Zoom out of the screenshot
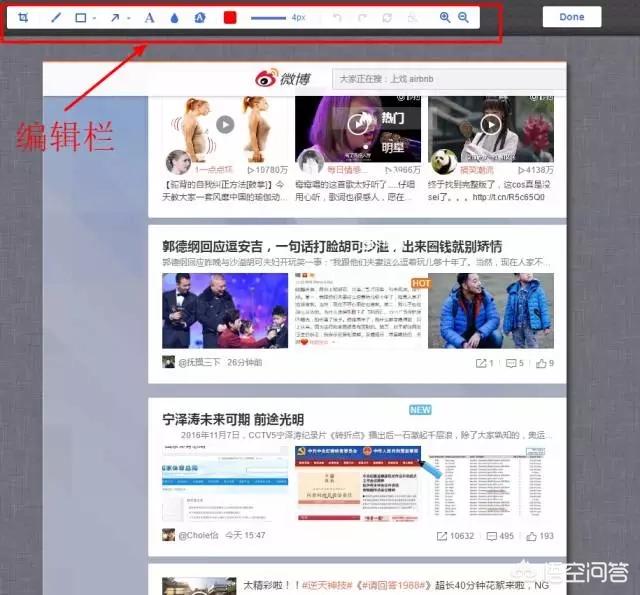Screen dimensions: 640x595 (x=463, y=17)
